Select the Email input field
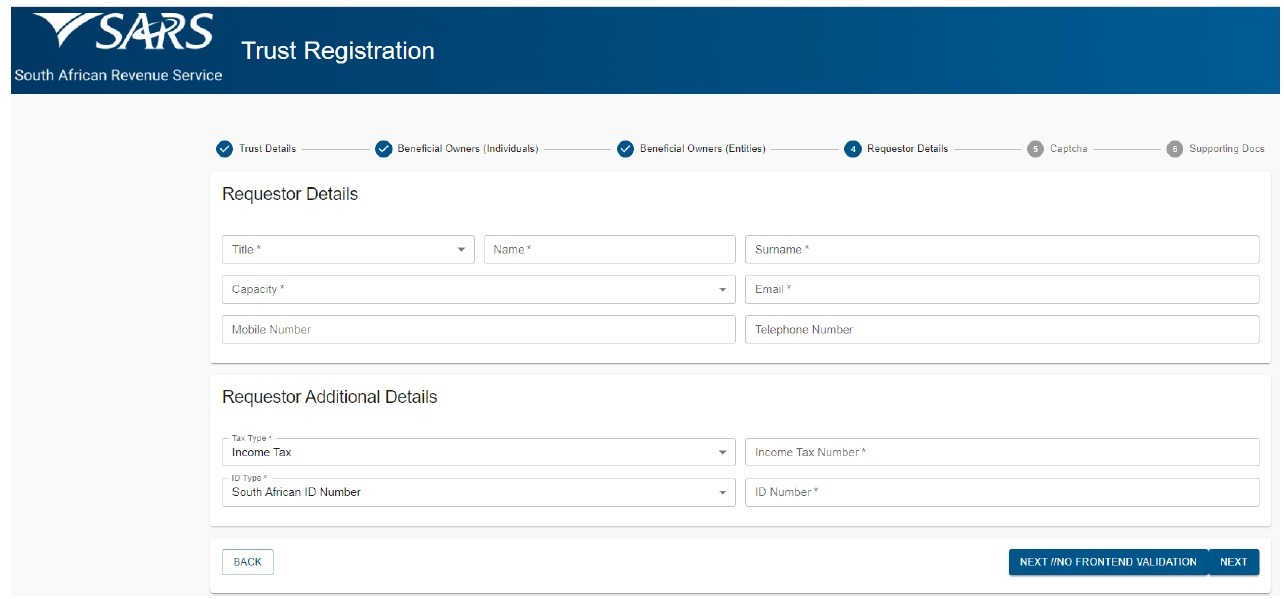Image resolution: width=1284 pixels, height=599 pixels. pyautogui.click(x=1001, y=290)
